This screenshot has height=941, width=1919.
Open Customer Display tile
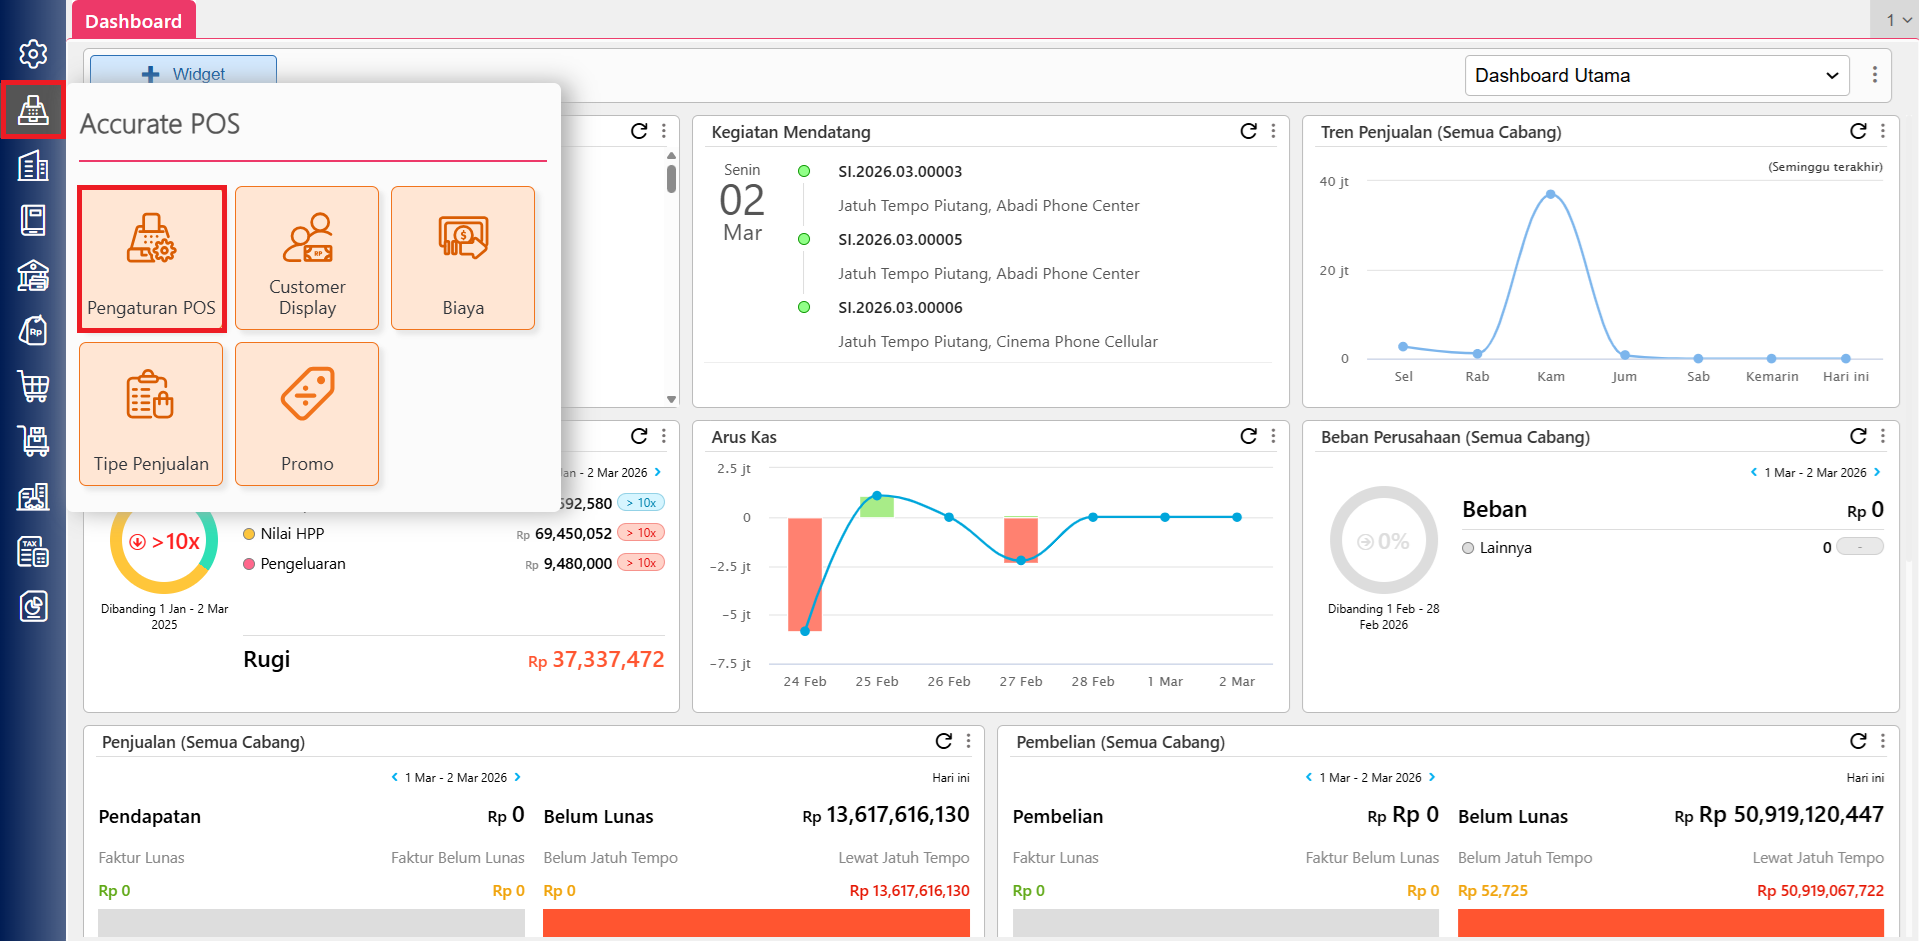(x=307, y=258)
